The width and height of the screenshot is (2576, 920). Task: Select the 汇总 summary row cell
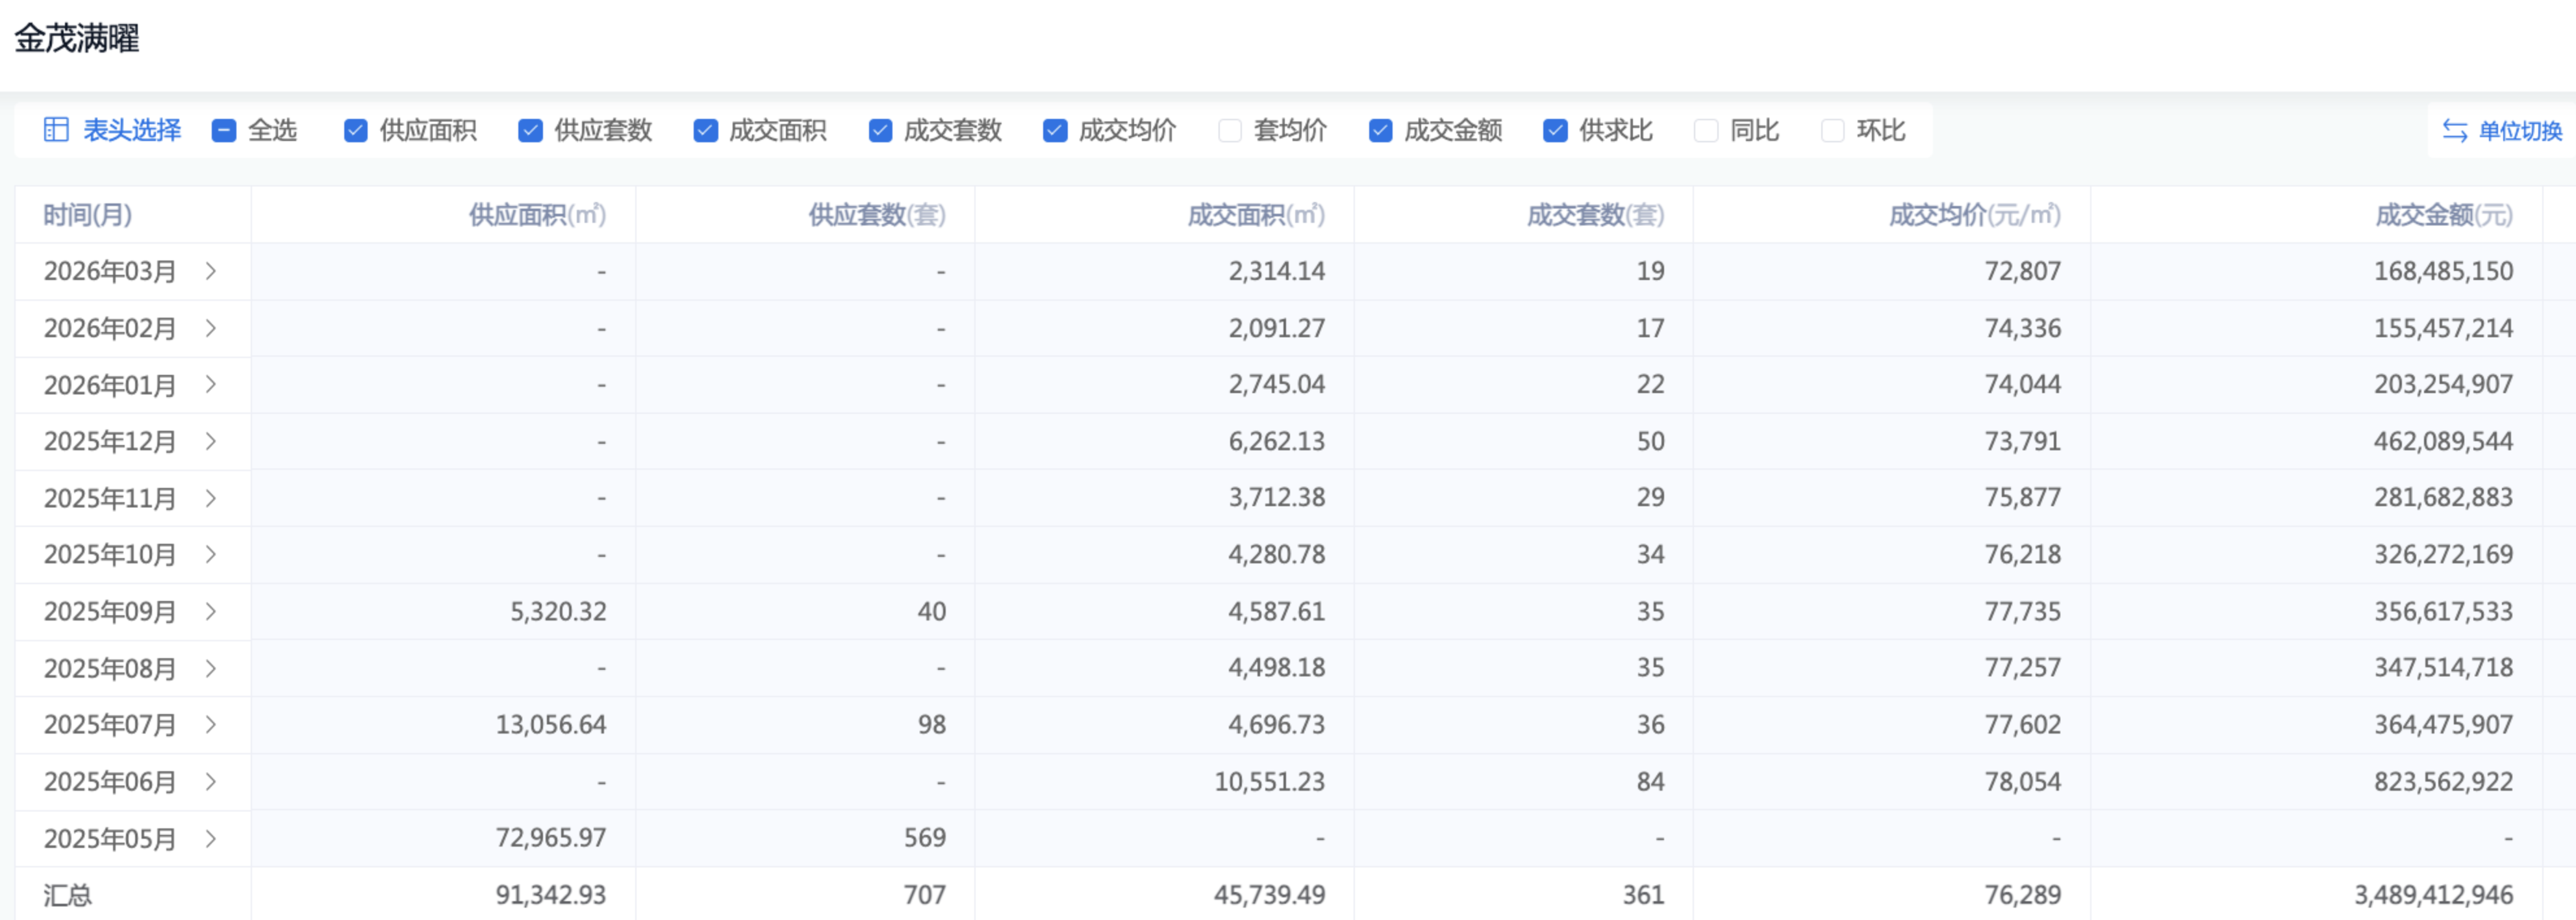click(68, 894)
